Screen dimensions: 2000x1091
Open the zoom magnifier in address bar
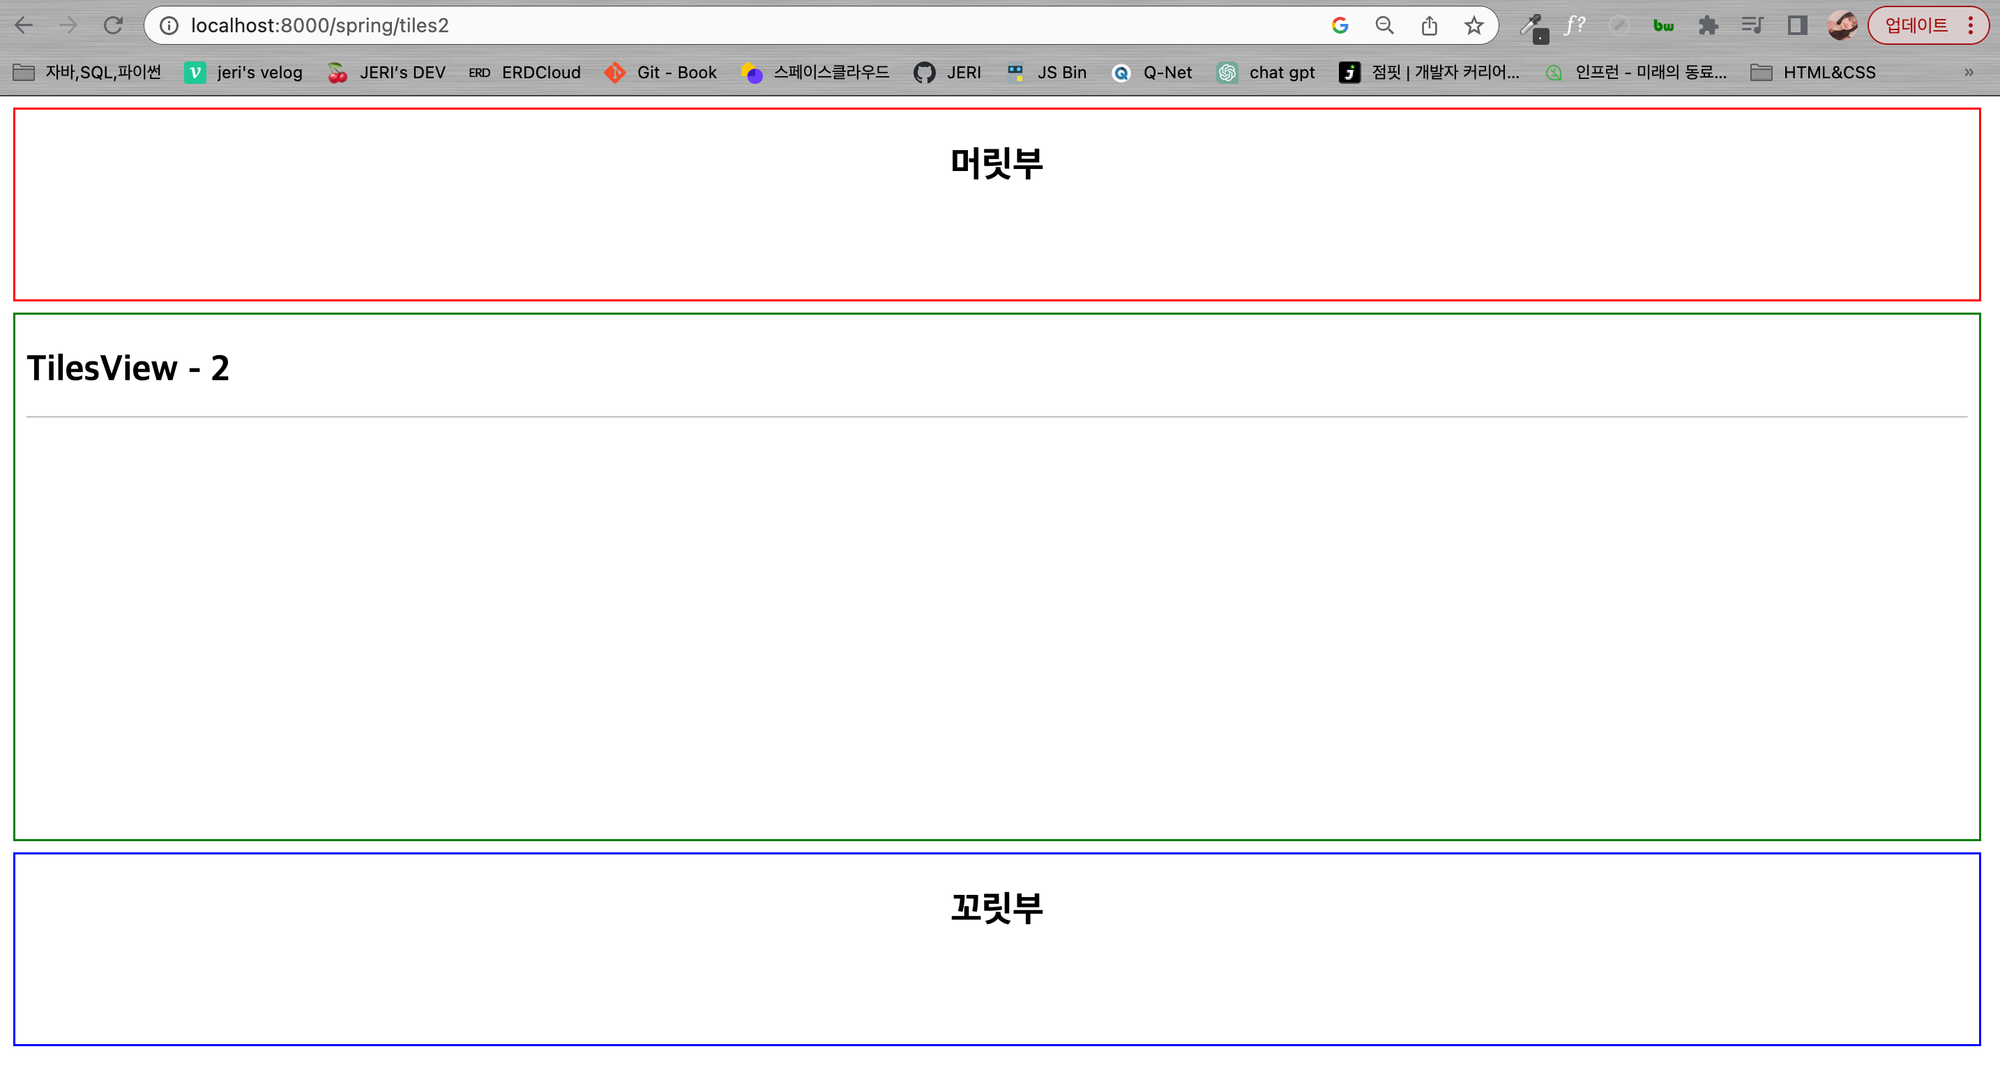(x=1384, y=26)
